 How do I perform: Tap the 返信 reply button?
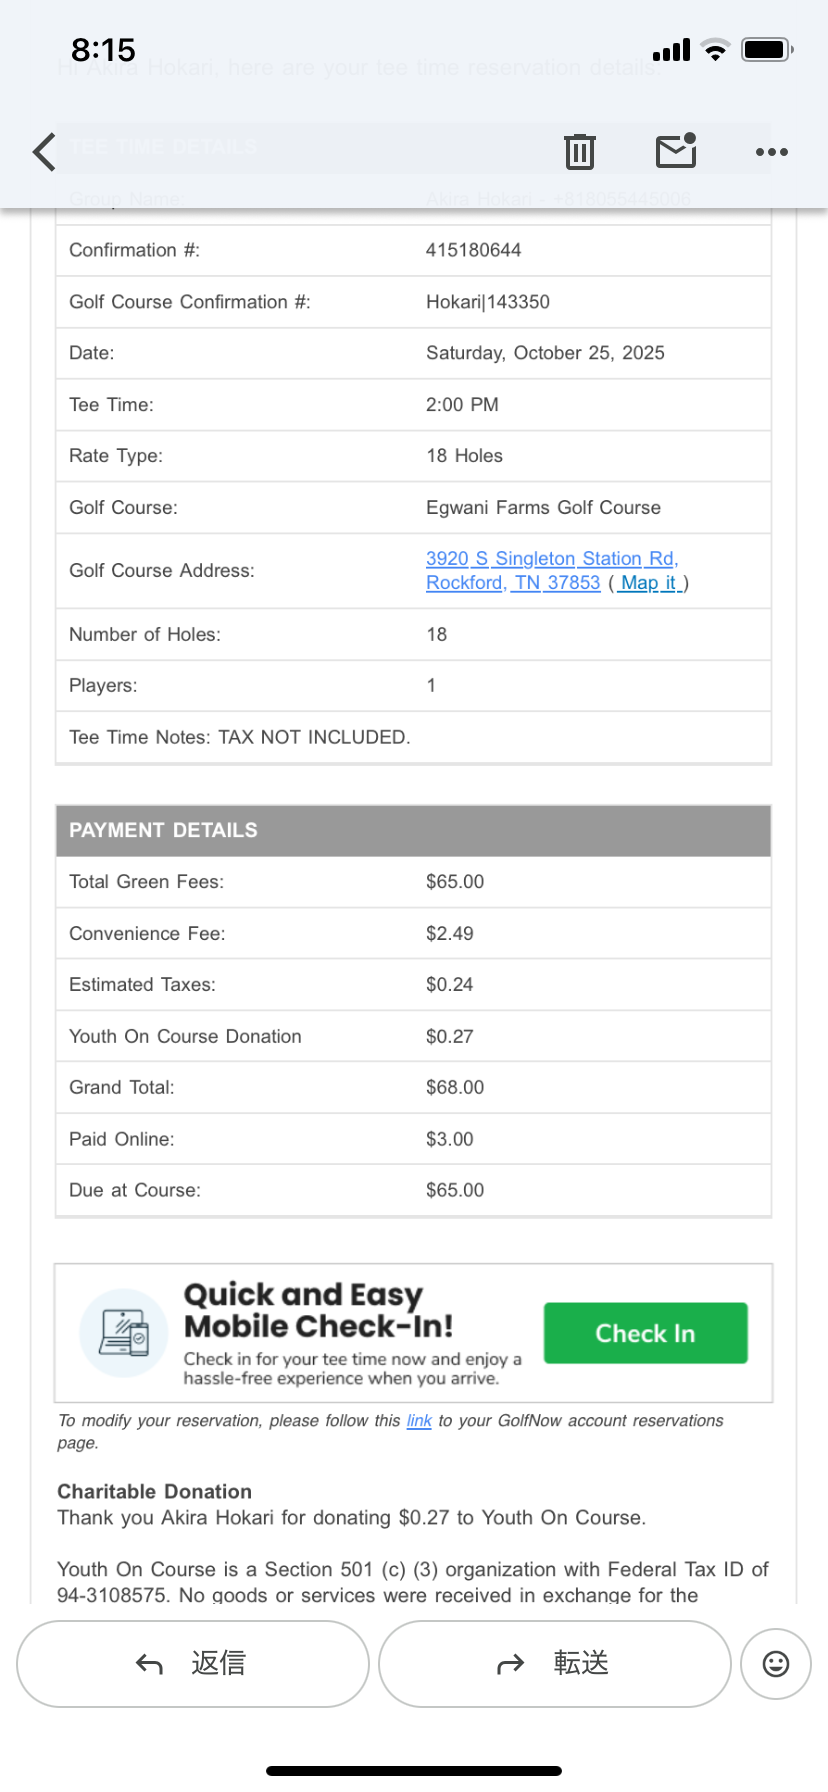click(193, 1664)
